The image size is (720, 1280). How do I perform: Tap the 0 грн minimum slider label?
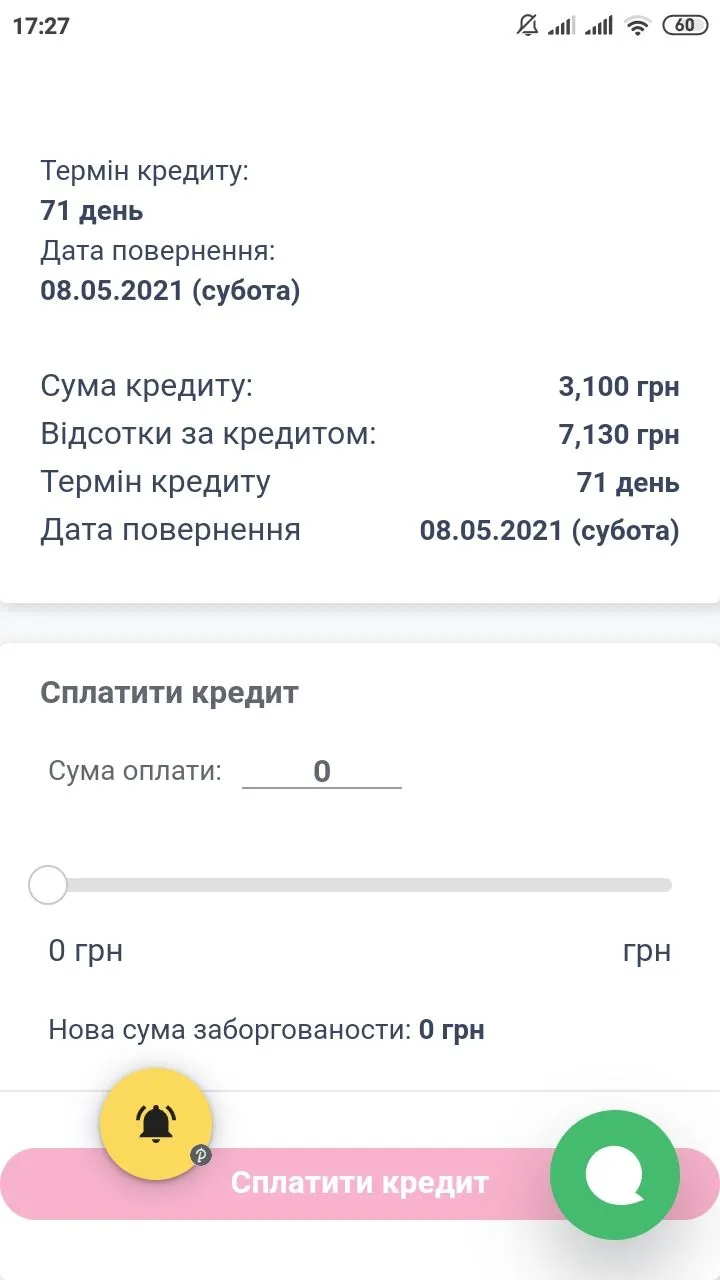coord(86,950)
